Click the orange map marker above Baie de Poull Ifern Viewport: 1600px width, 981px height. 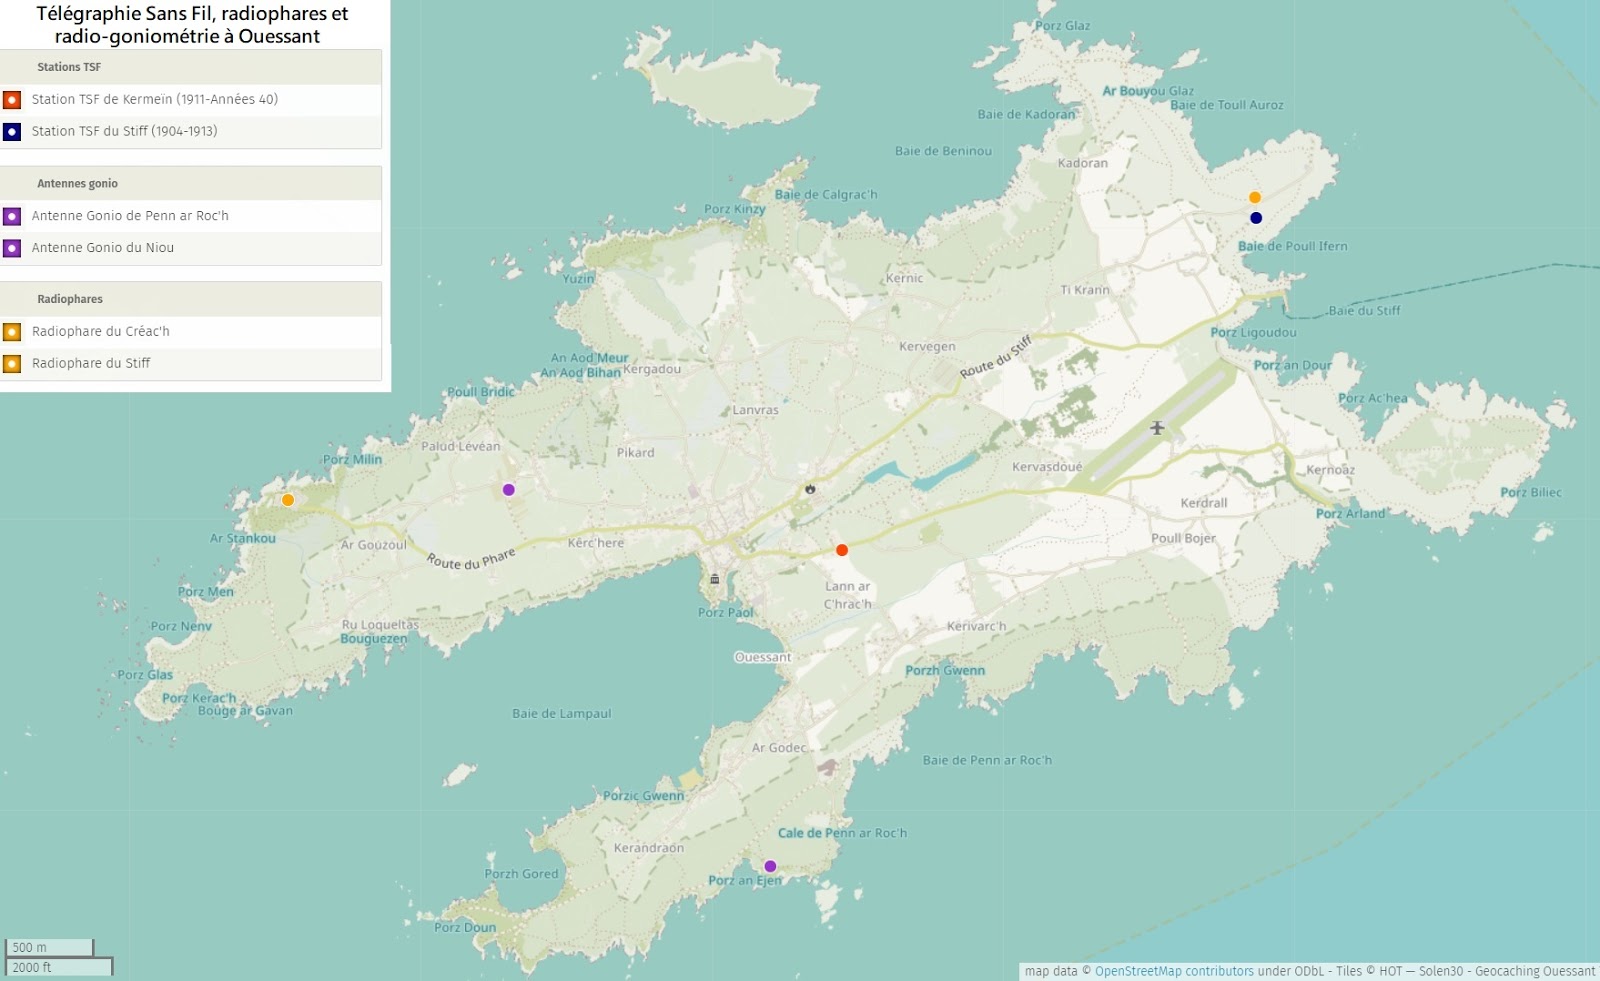pyautogui.click(x=1255, y=197)
